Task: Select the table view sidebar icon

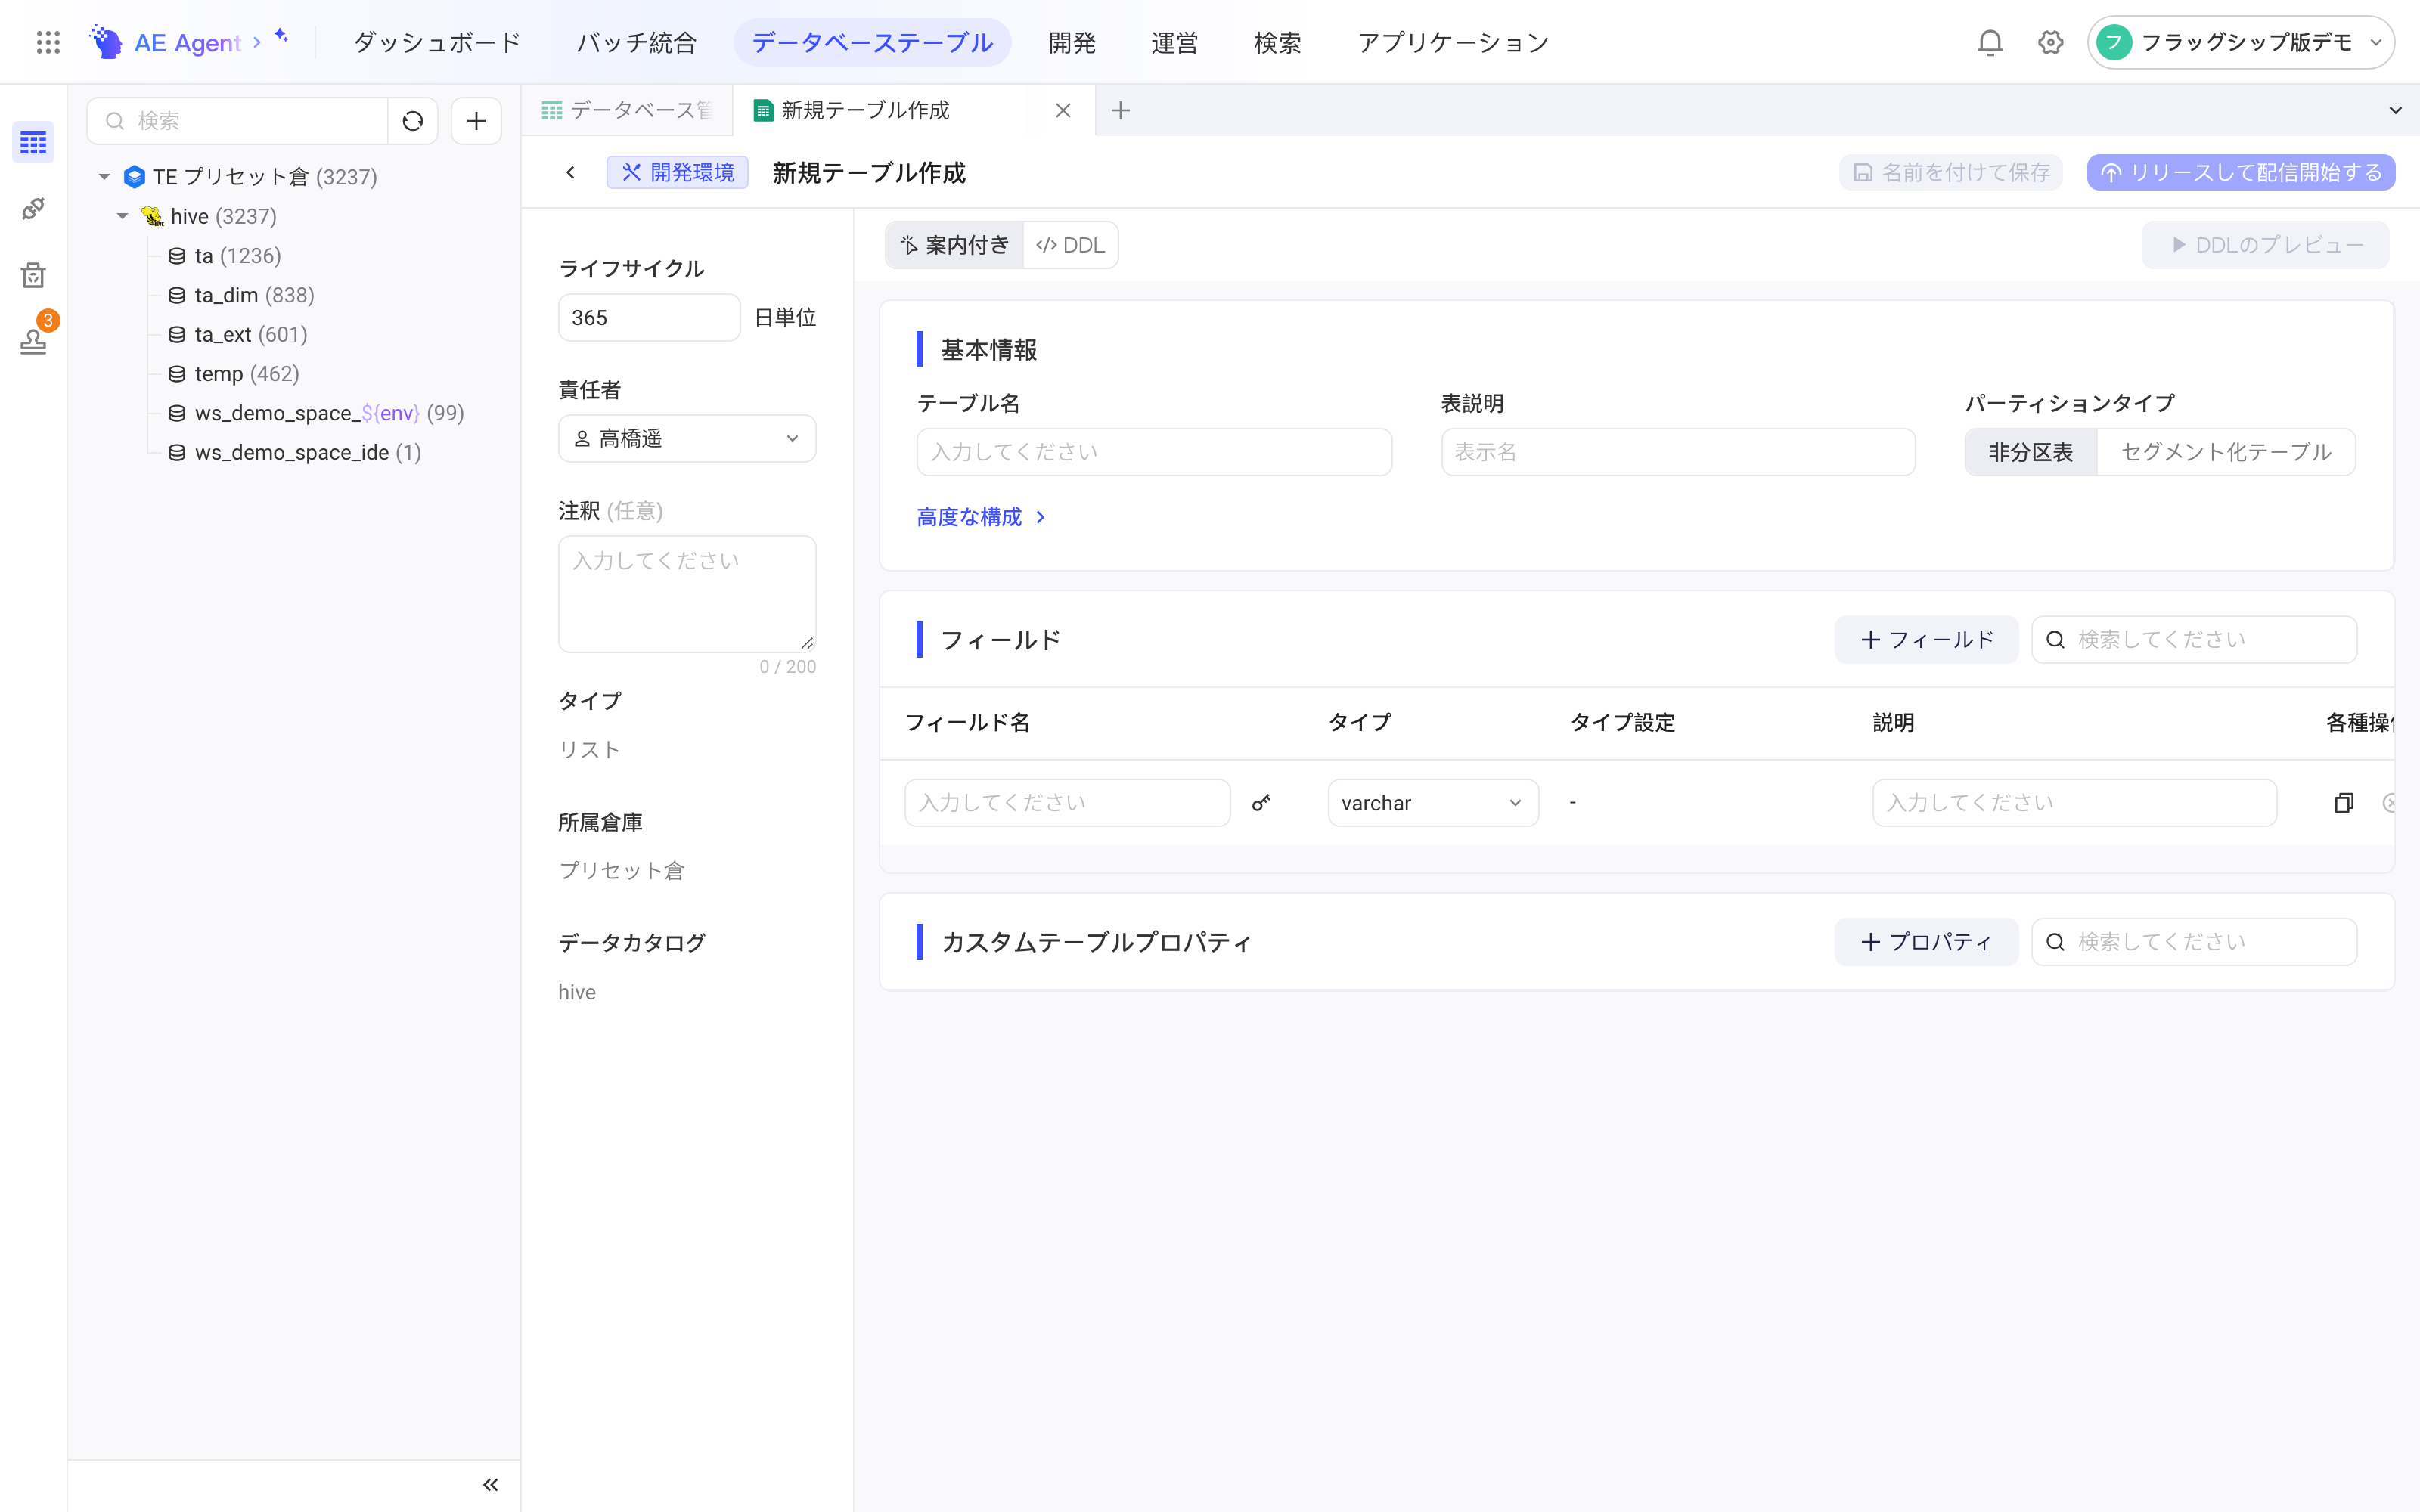Action: point(33,142)
